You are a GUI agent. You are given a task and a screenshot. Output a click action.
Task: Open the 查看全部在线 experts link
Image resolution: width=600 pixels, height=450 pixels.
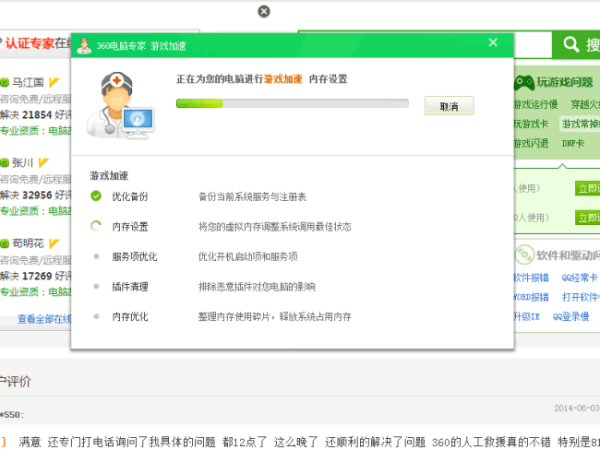tap(42, 320)
